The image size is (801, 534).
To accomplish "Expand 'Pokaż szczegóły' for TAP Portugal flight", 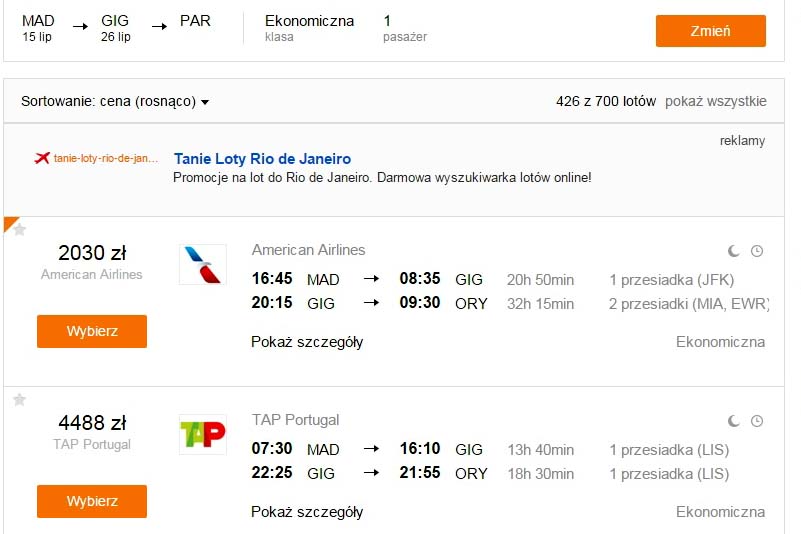I will [307, 512].
